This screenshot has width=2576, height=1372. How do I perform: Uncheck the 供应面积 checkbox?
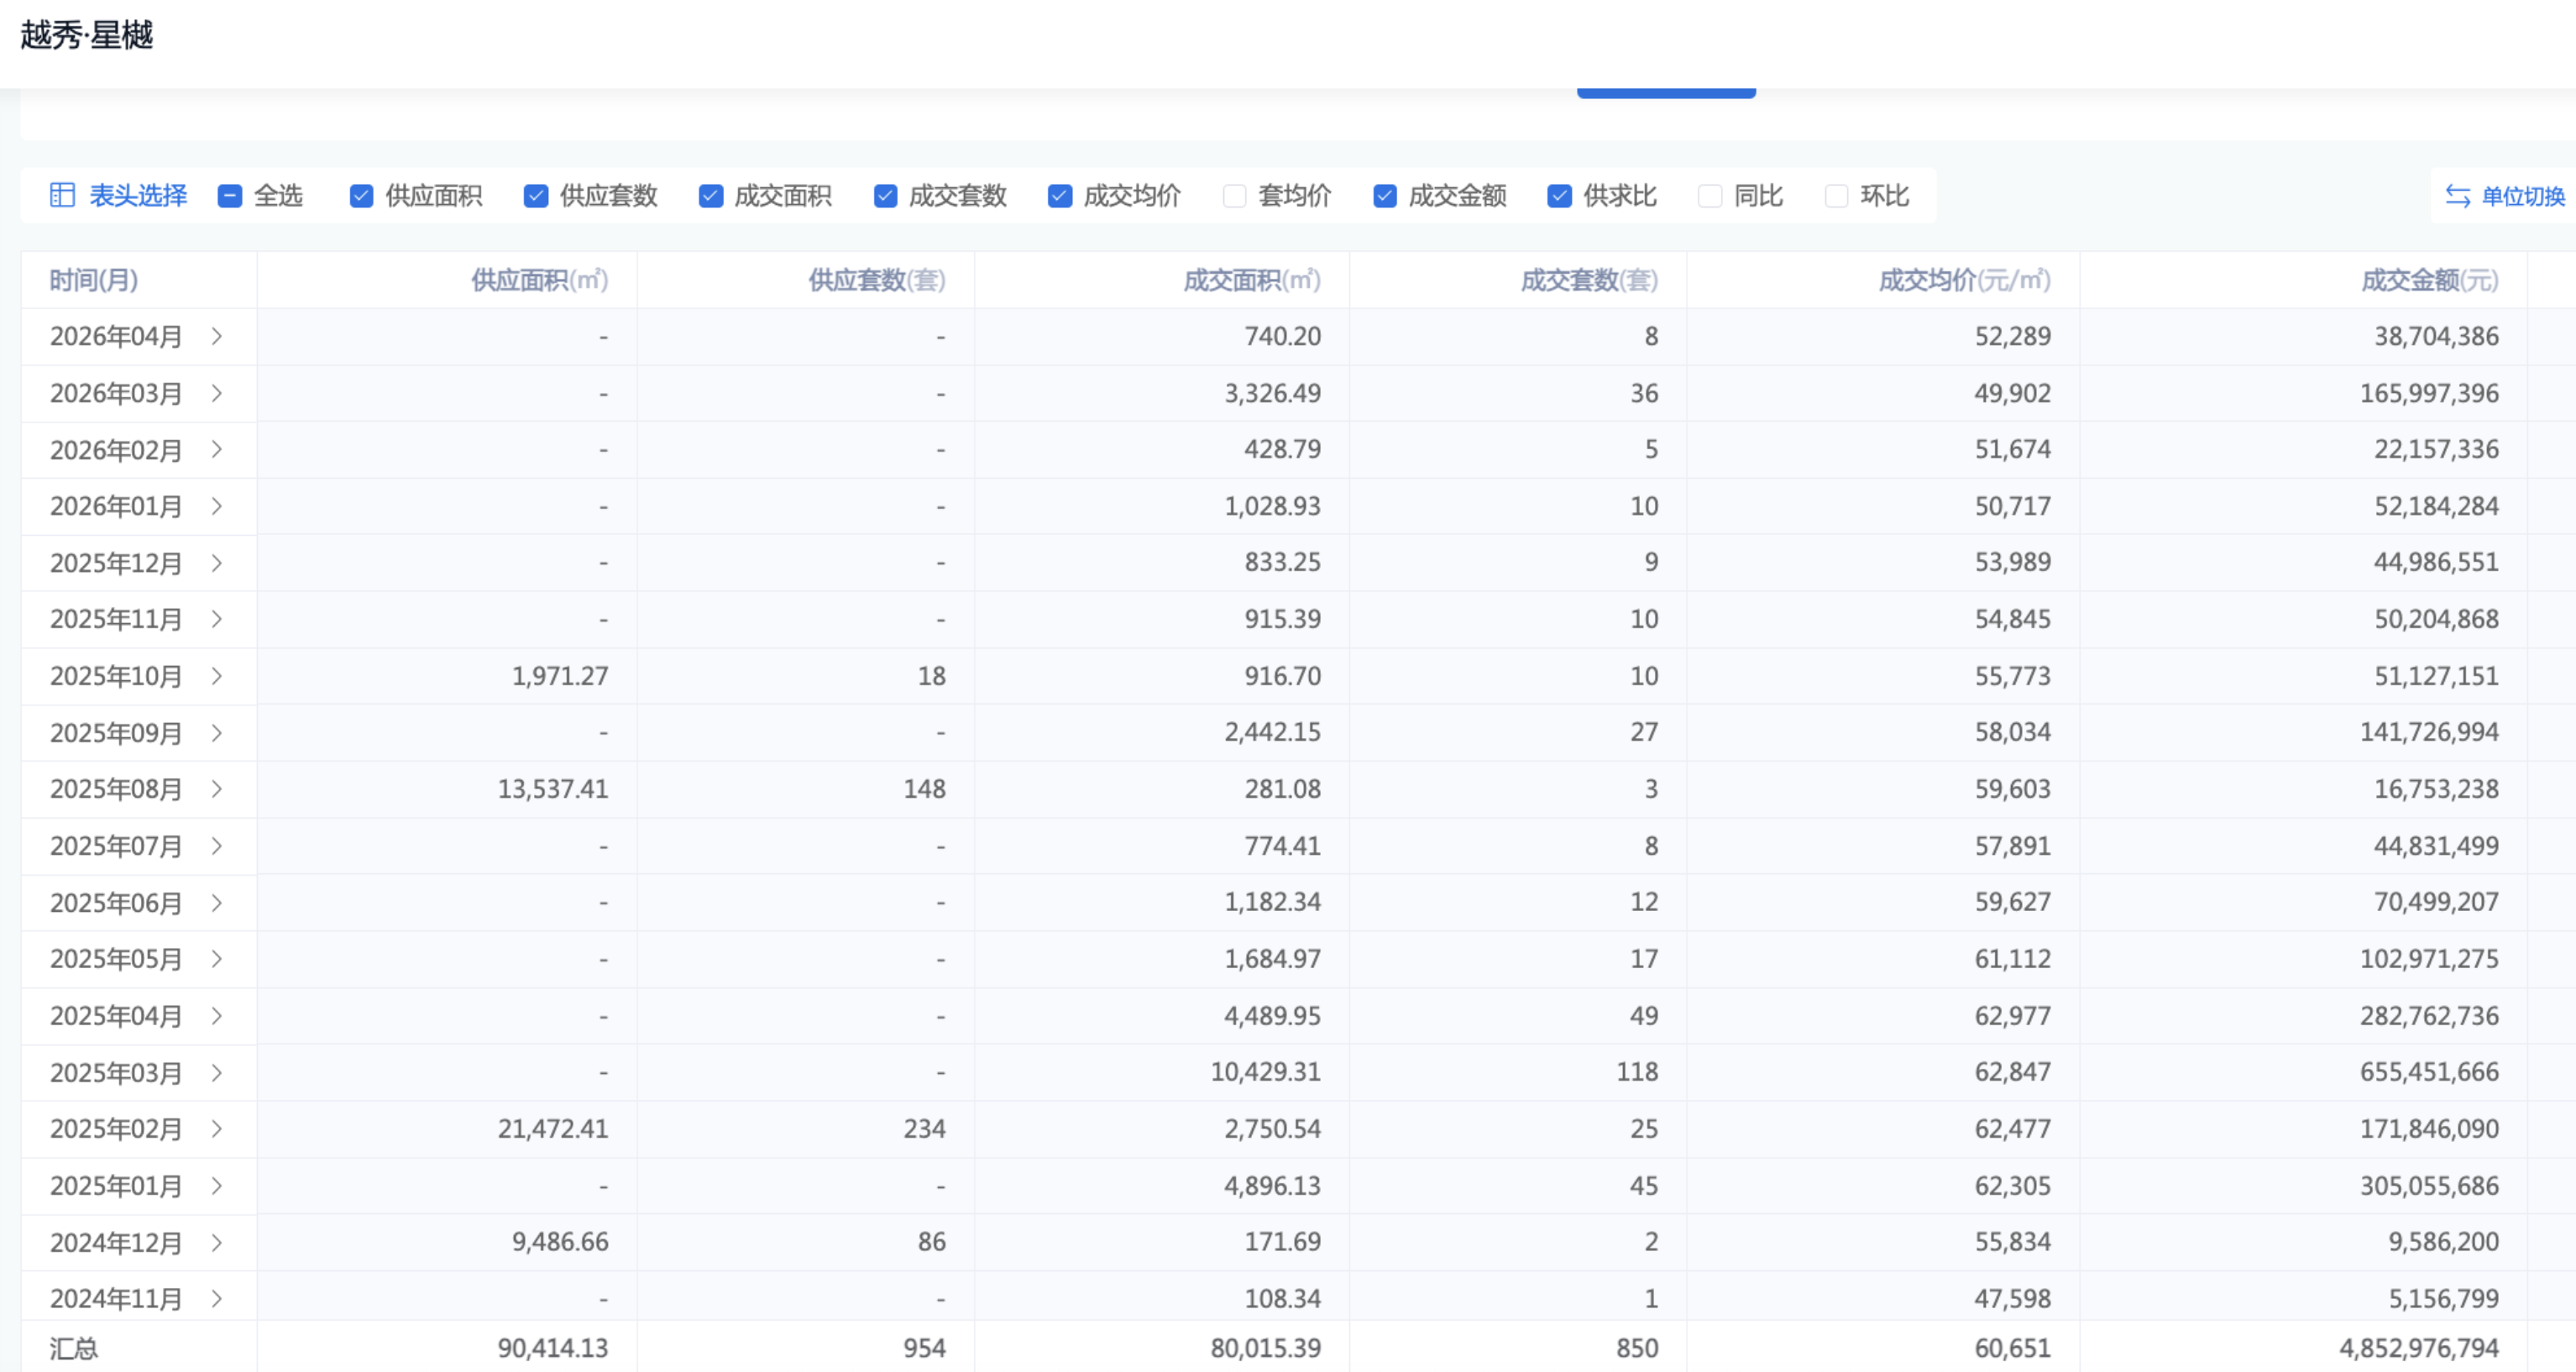click(361, 196)
